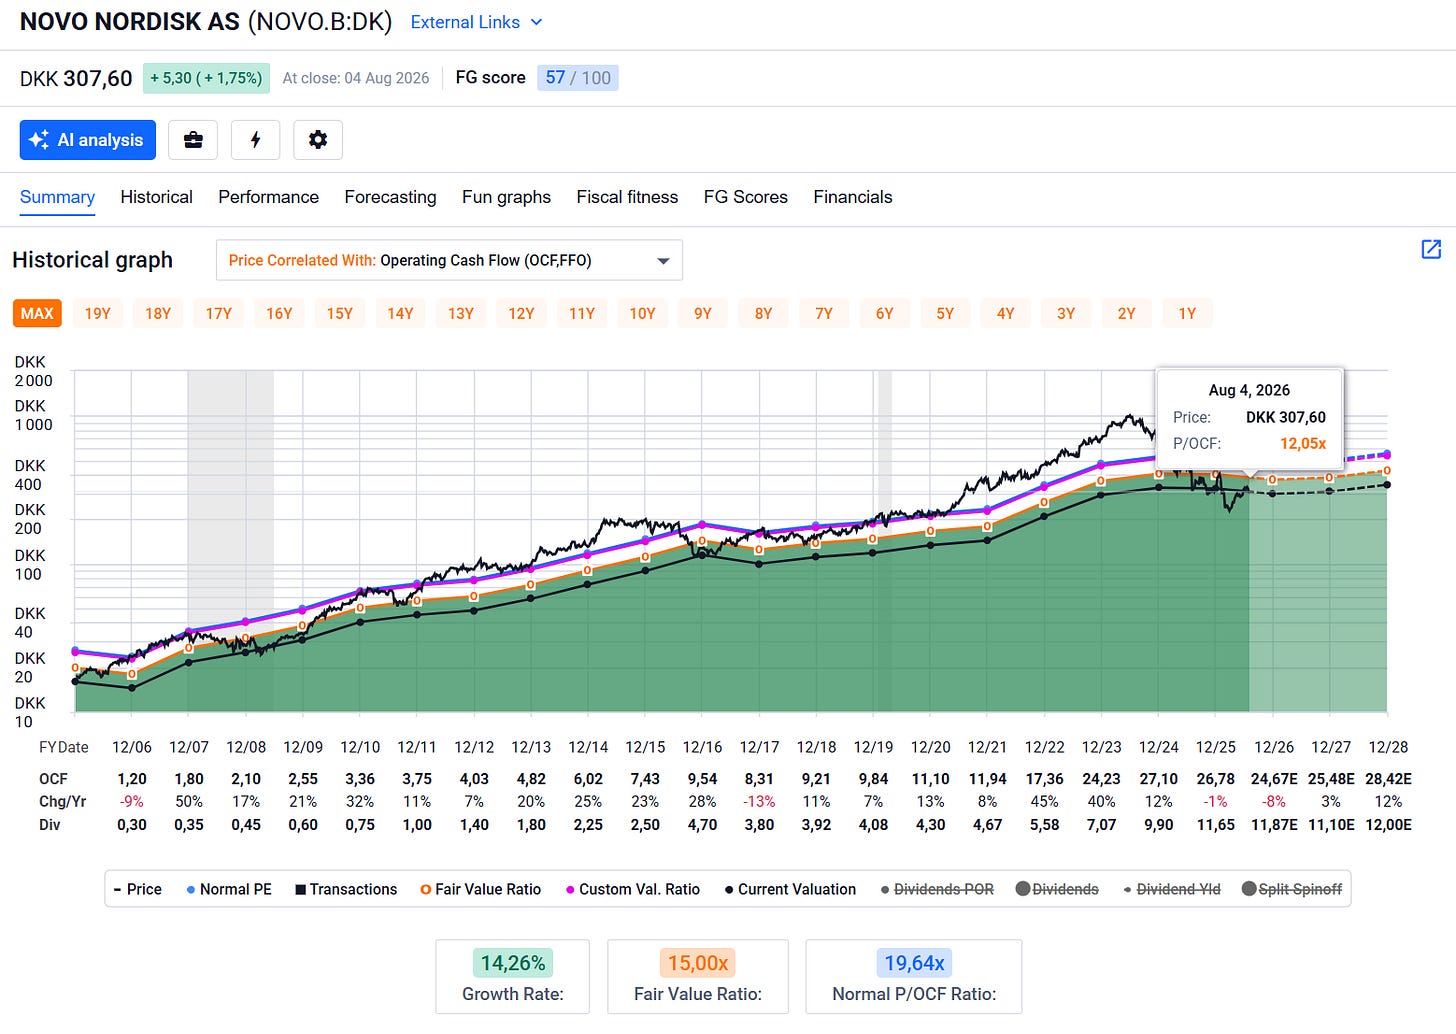The width and height of the screenshot is (1456, 1034).
Task: Click the 28,42E OCF estimate
Action: click(1389, 779)
